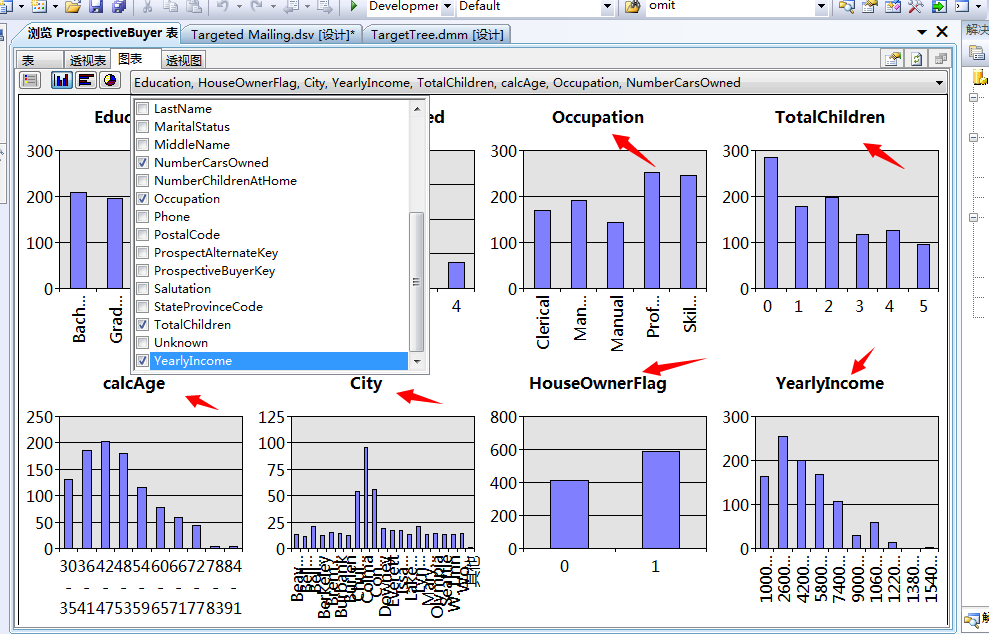Image resolution: width=989 pixels, height=634 pixels.
Task: Collapse the second tree node in the right panel
Action: pyautogui.click(x=973, y=137)
